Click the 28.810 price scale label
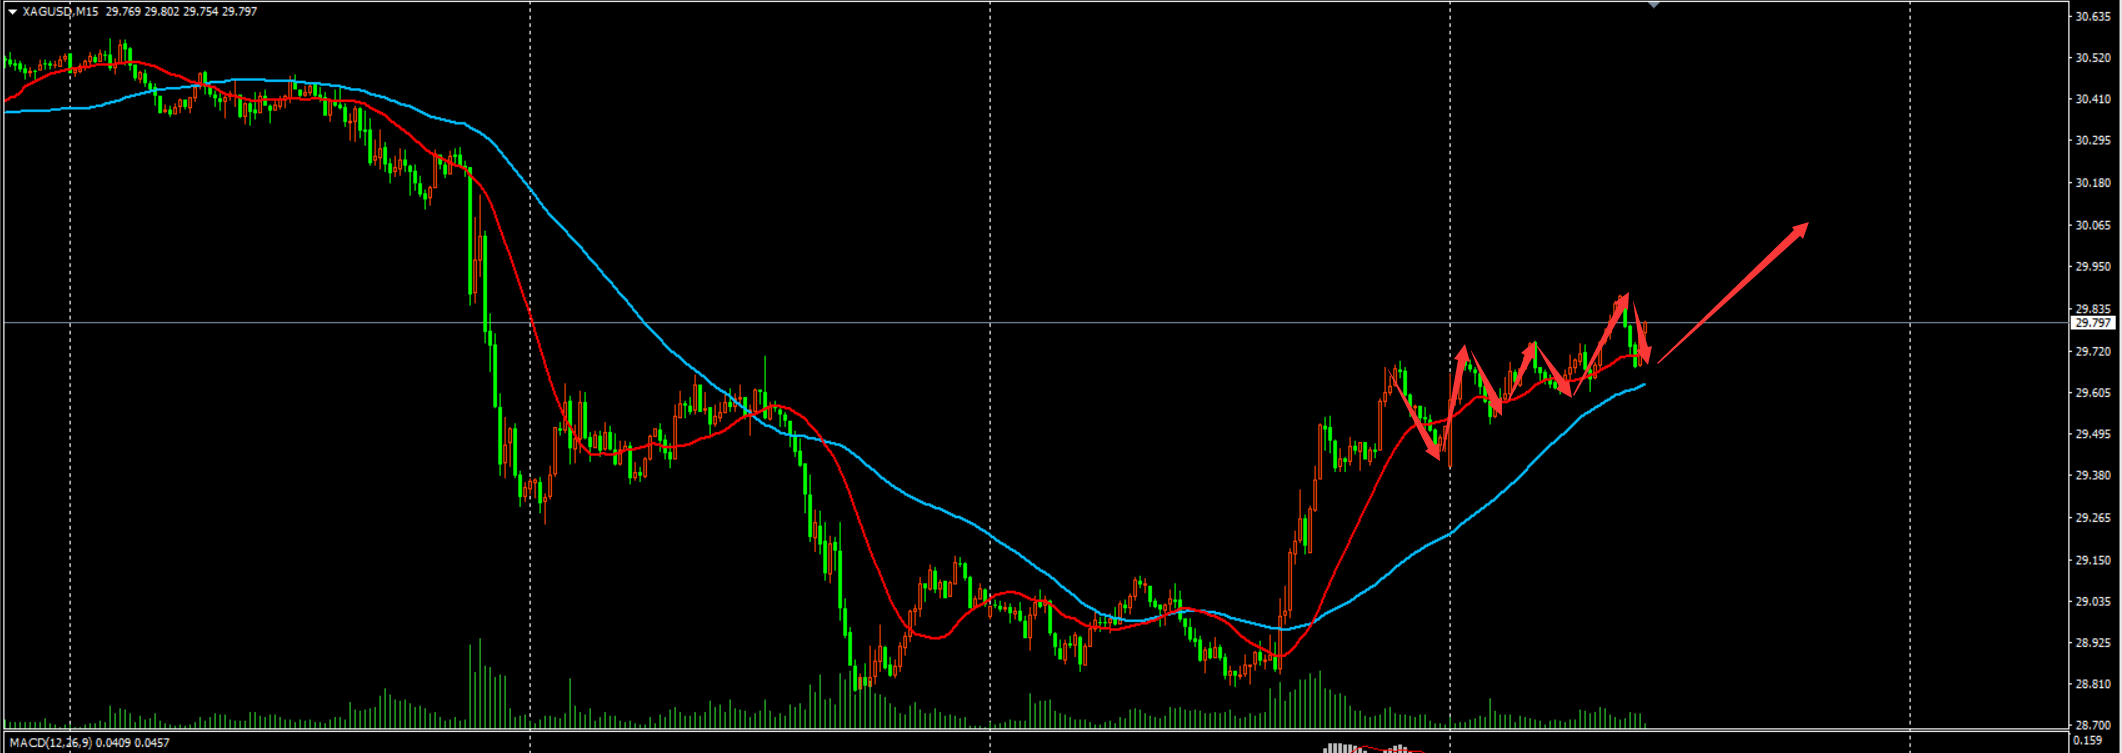2122x753 pixels. coord(2092,684)
